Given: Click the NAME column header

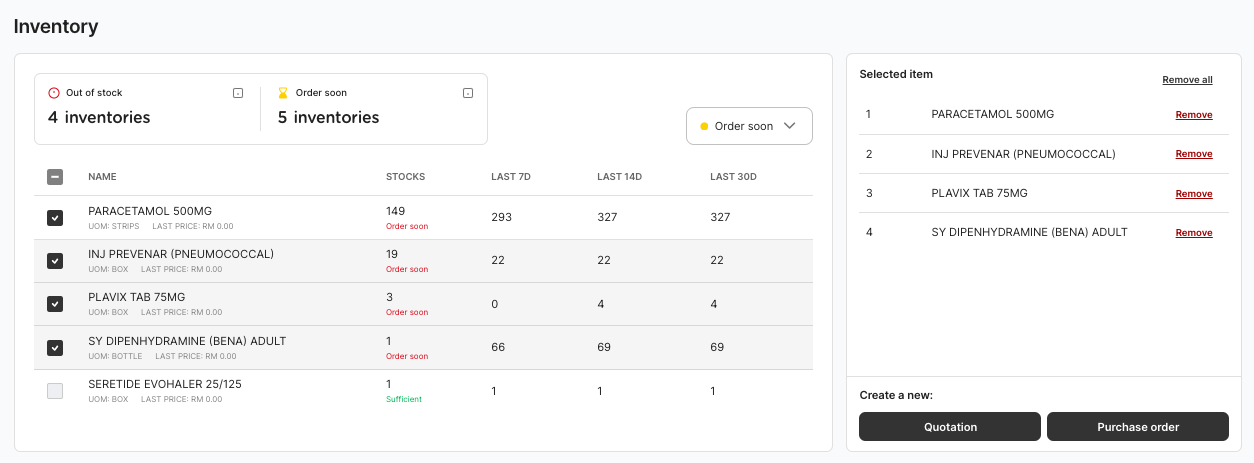Looking at the screenshot, I should tap(102, 177).
